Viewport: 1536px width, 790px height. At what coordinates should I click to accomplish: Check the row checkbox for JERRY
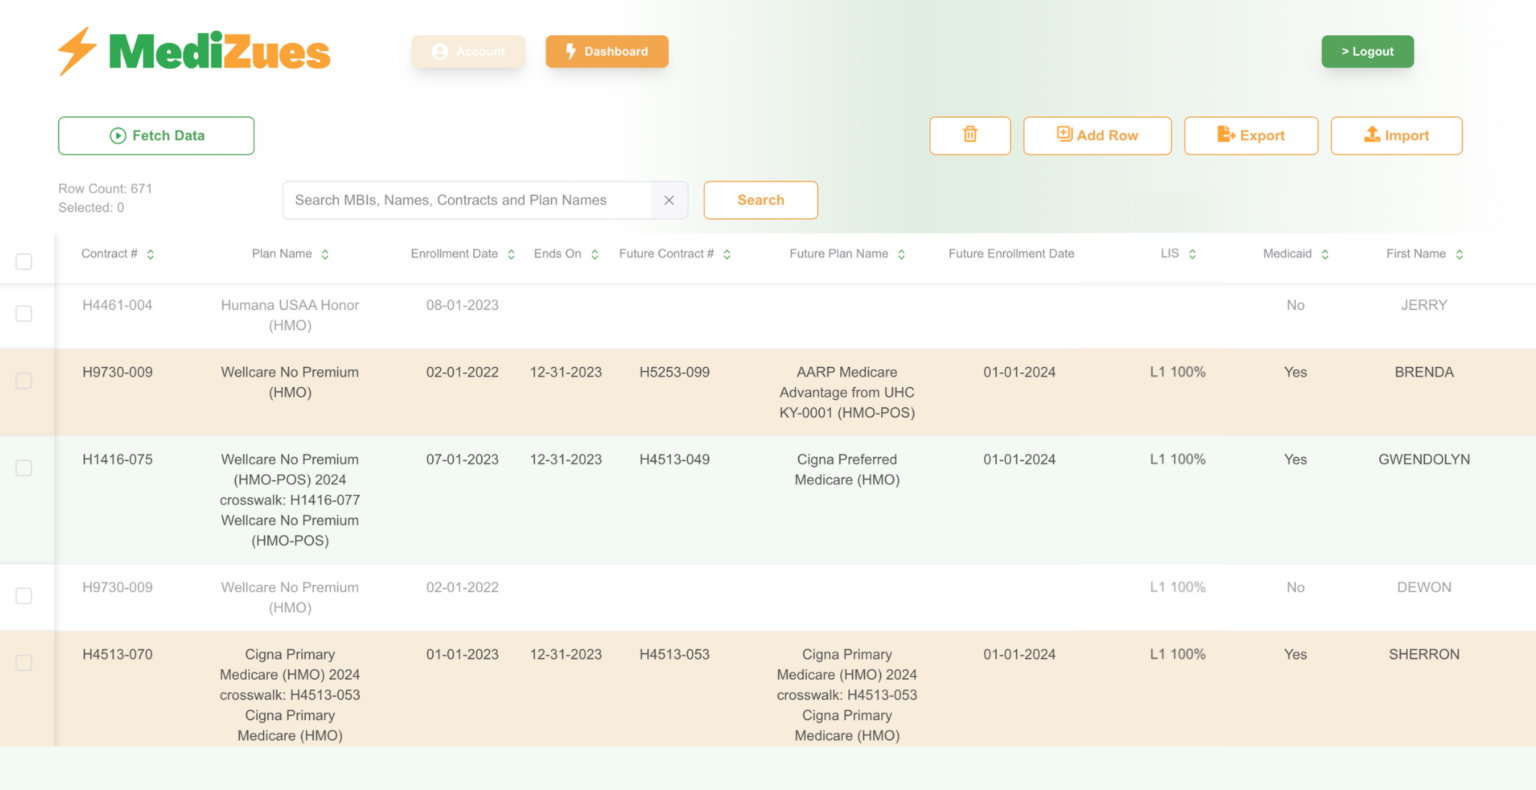pyautogui.click(x=24, y=314)
